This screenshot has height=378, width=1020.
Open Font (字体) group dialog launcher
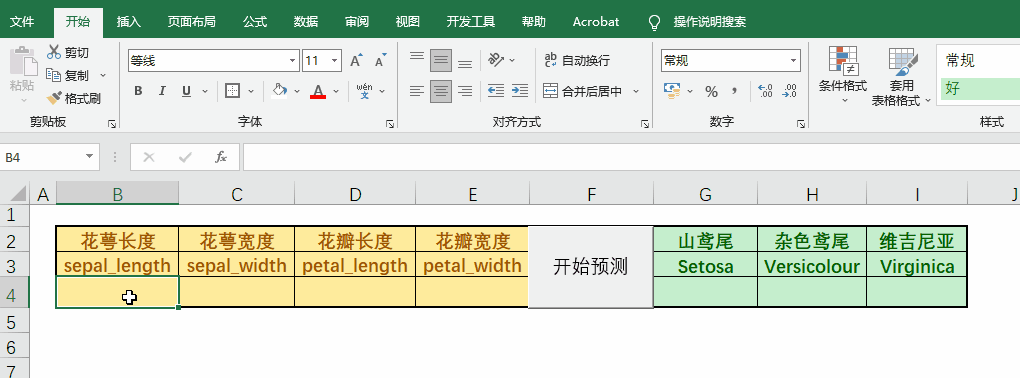pos(390,123)
